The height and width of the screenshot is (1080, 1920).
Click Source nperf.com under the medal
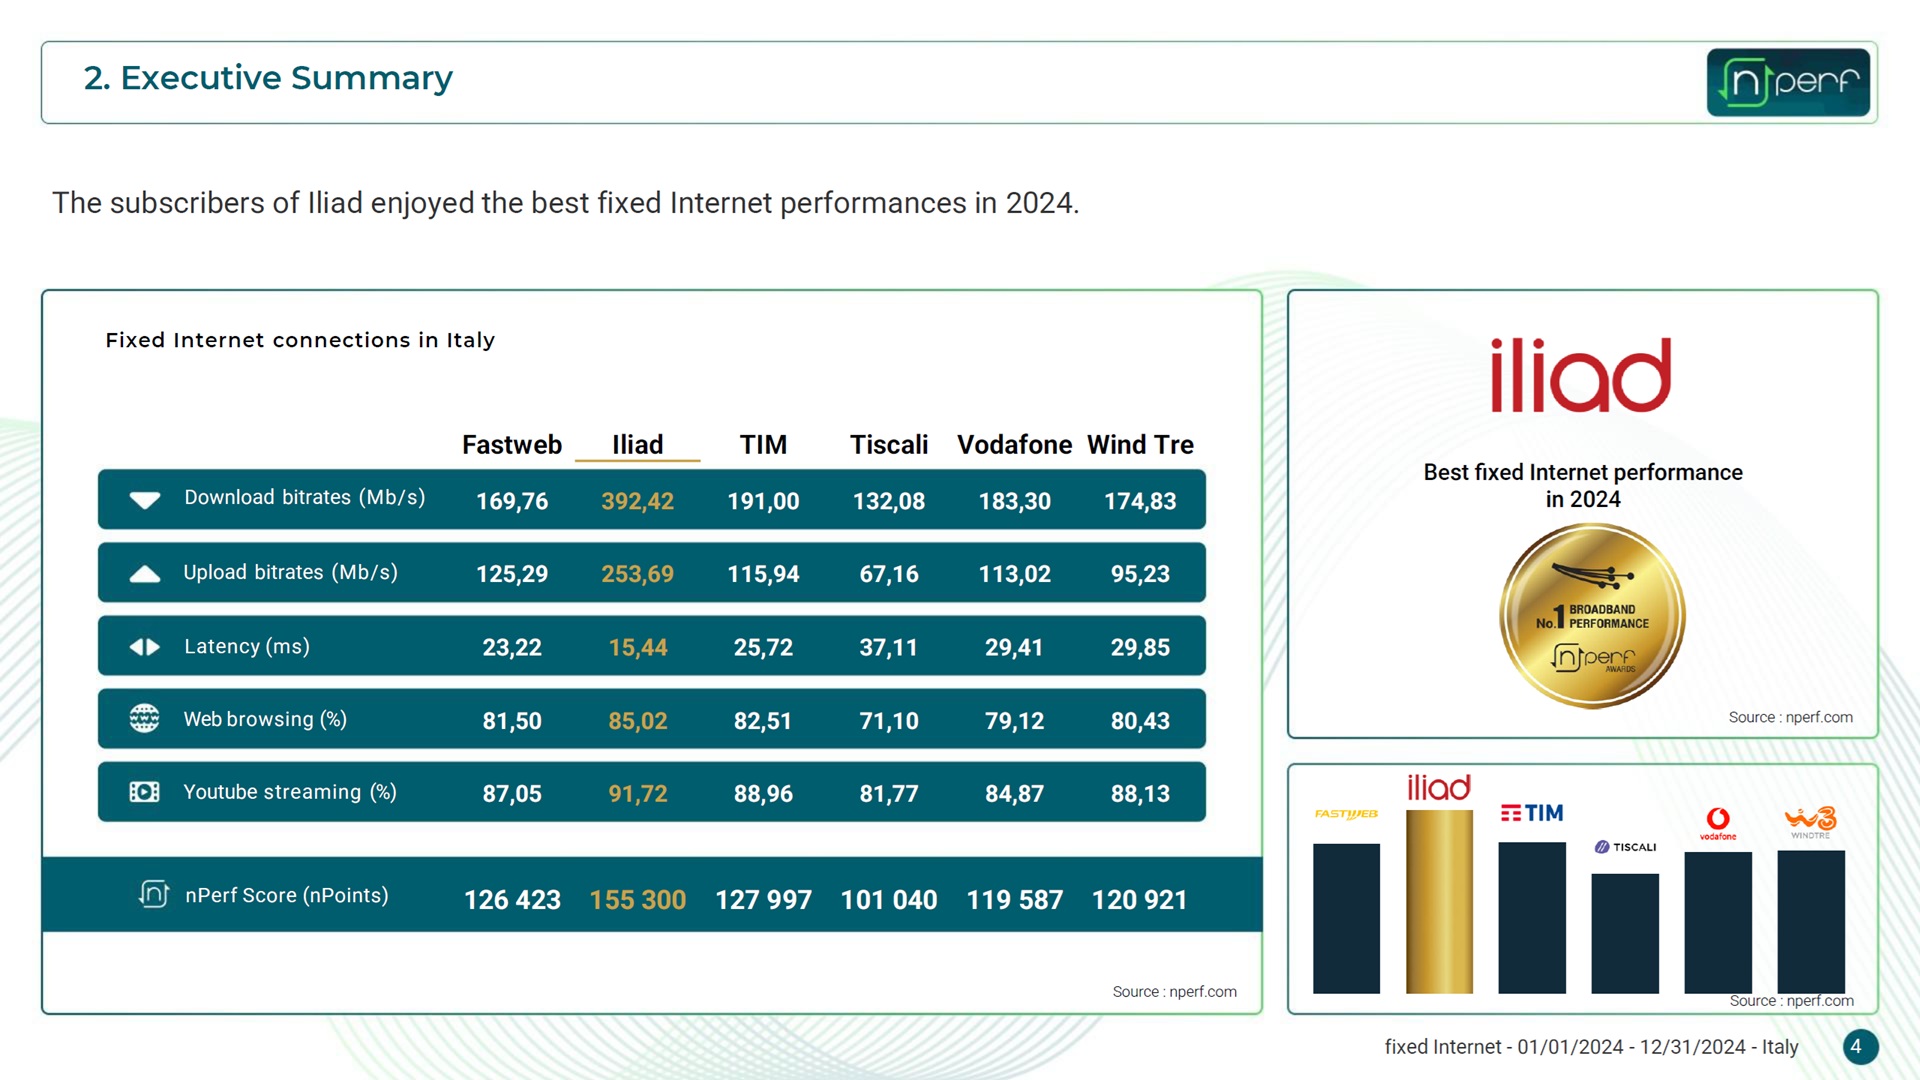tap(1790, 717)
